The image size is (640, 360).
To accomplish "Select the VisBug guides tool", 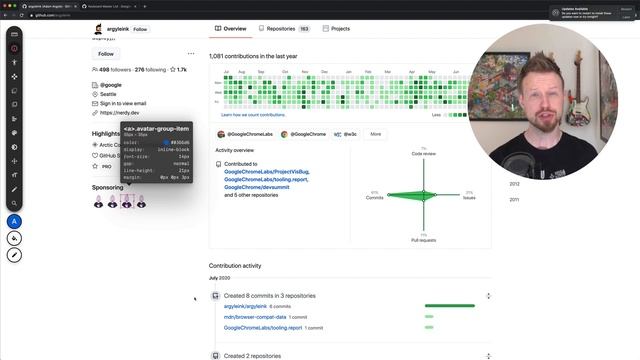I will [14, 34].
